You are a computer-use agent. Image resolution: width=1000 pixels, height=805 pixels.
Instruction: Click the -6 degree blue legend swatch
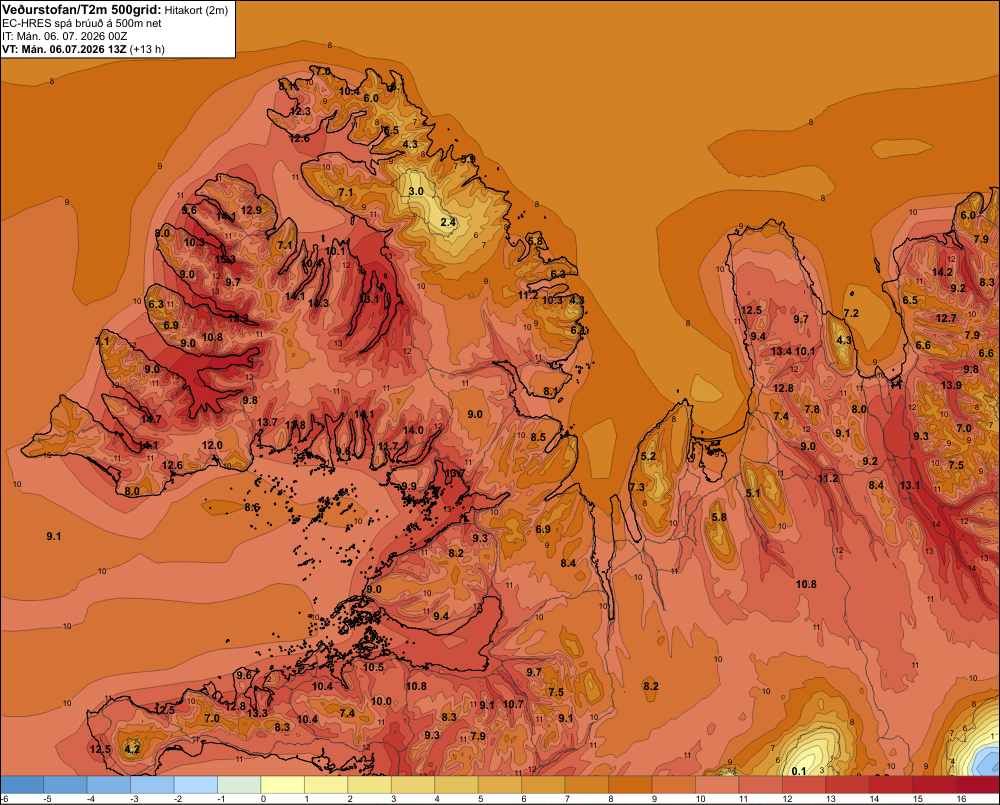(22, 785)
